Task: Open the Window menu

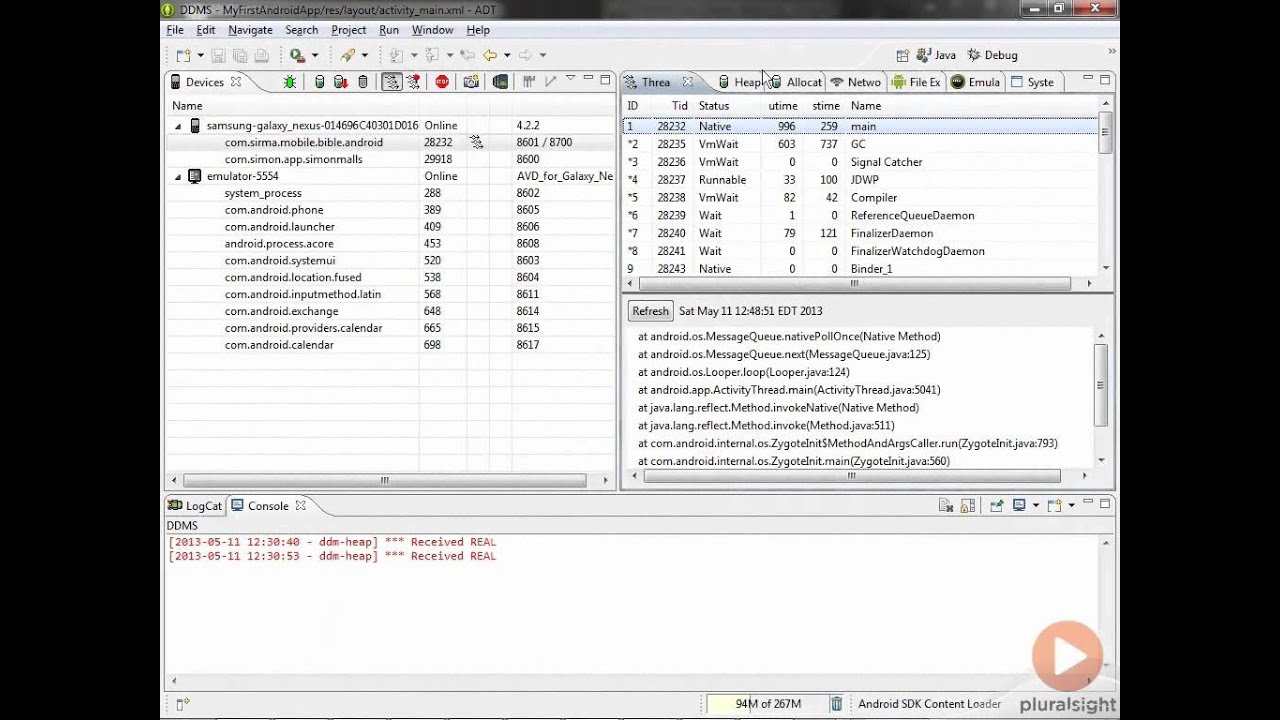Action: pos(432,30)
